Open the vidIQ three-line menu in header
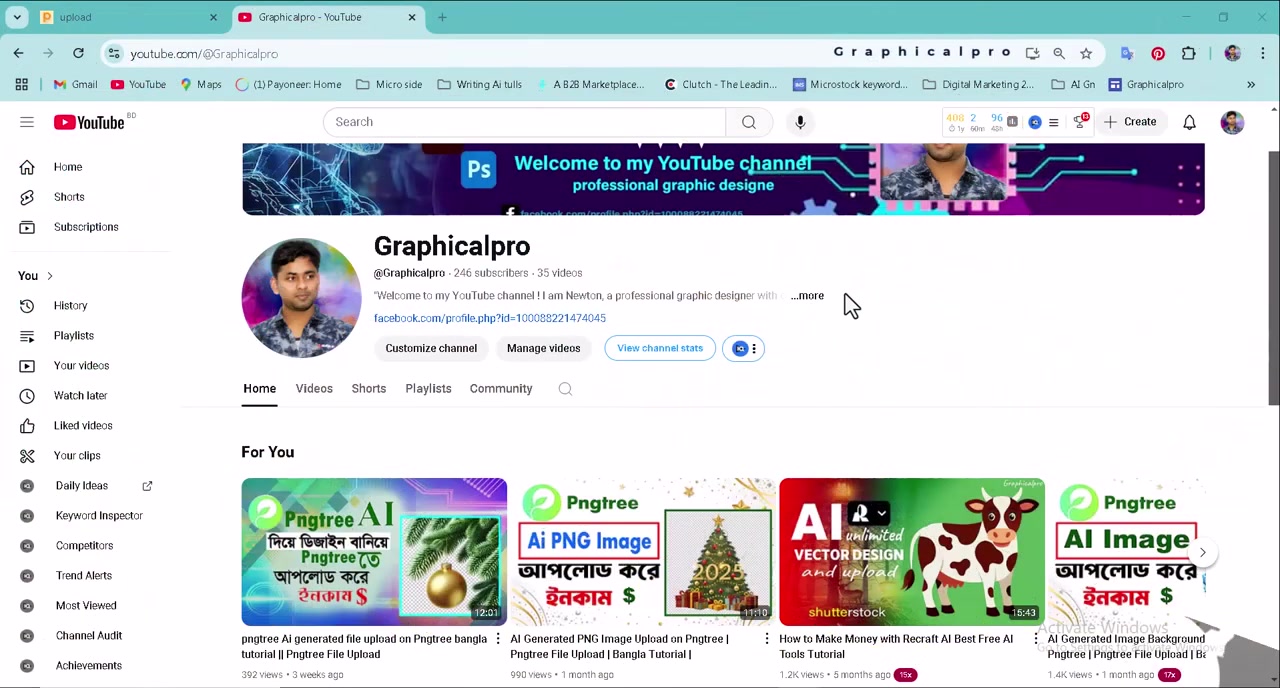This screenshot has width=1280, height=688. point(1053,122)
